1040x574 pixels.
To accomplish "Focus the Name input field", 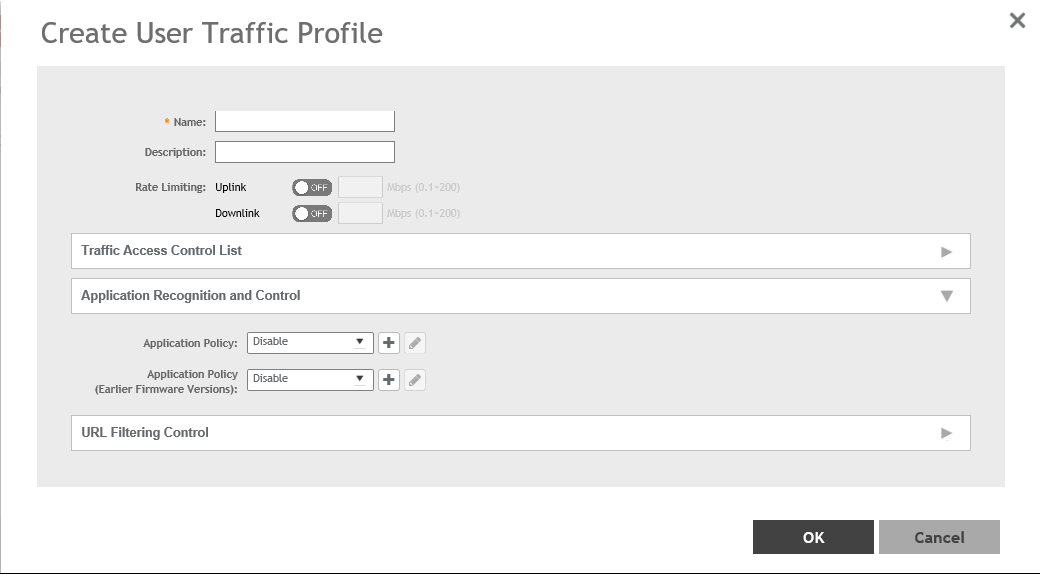I will [305, 122].
